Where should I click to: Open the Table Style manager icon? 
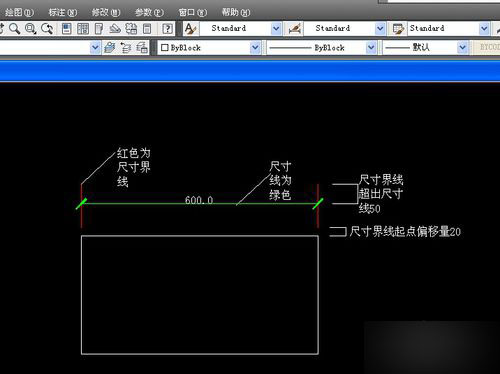pyautogui.click(x=398, y=29)
